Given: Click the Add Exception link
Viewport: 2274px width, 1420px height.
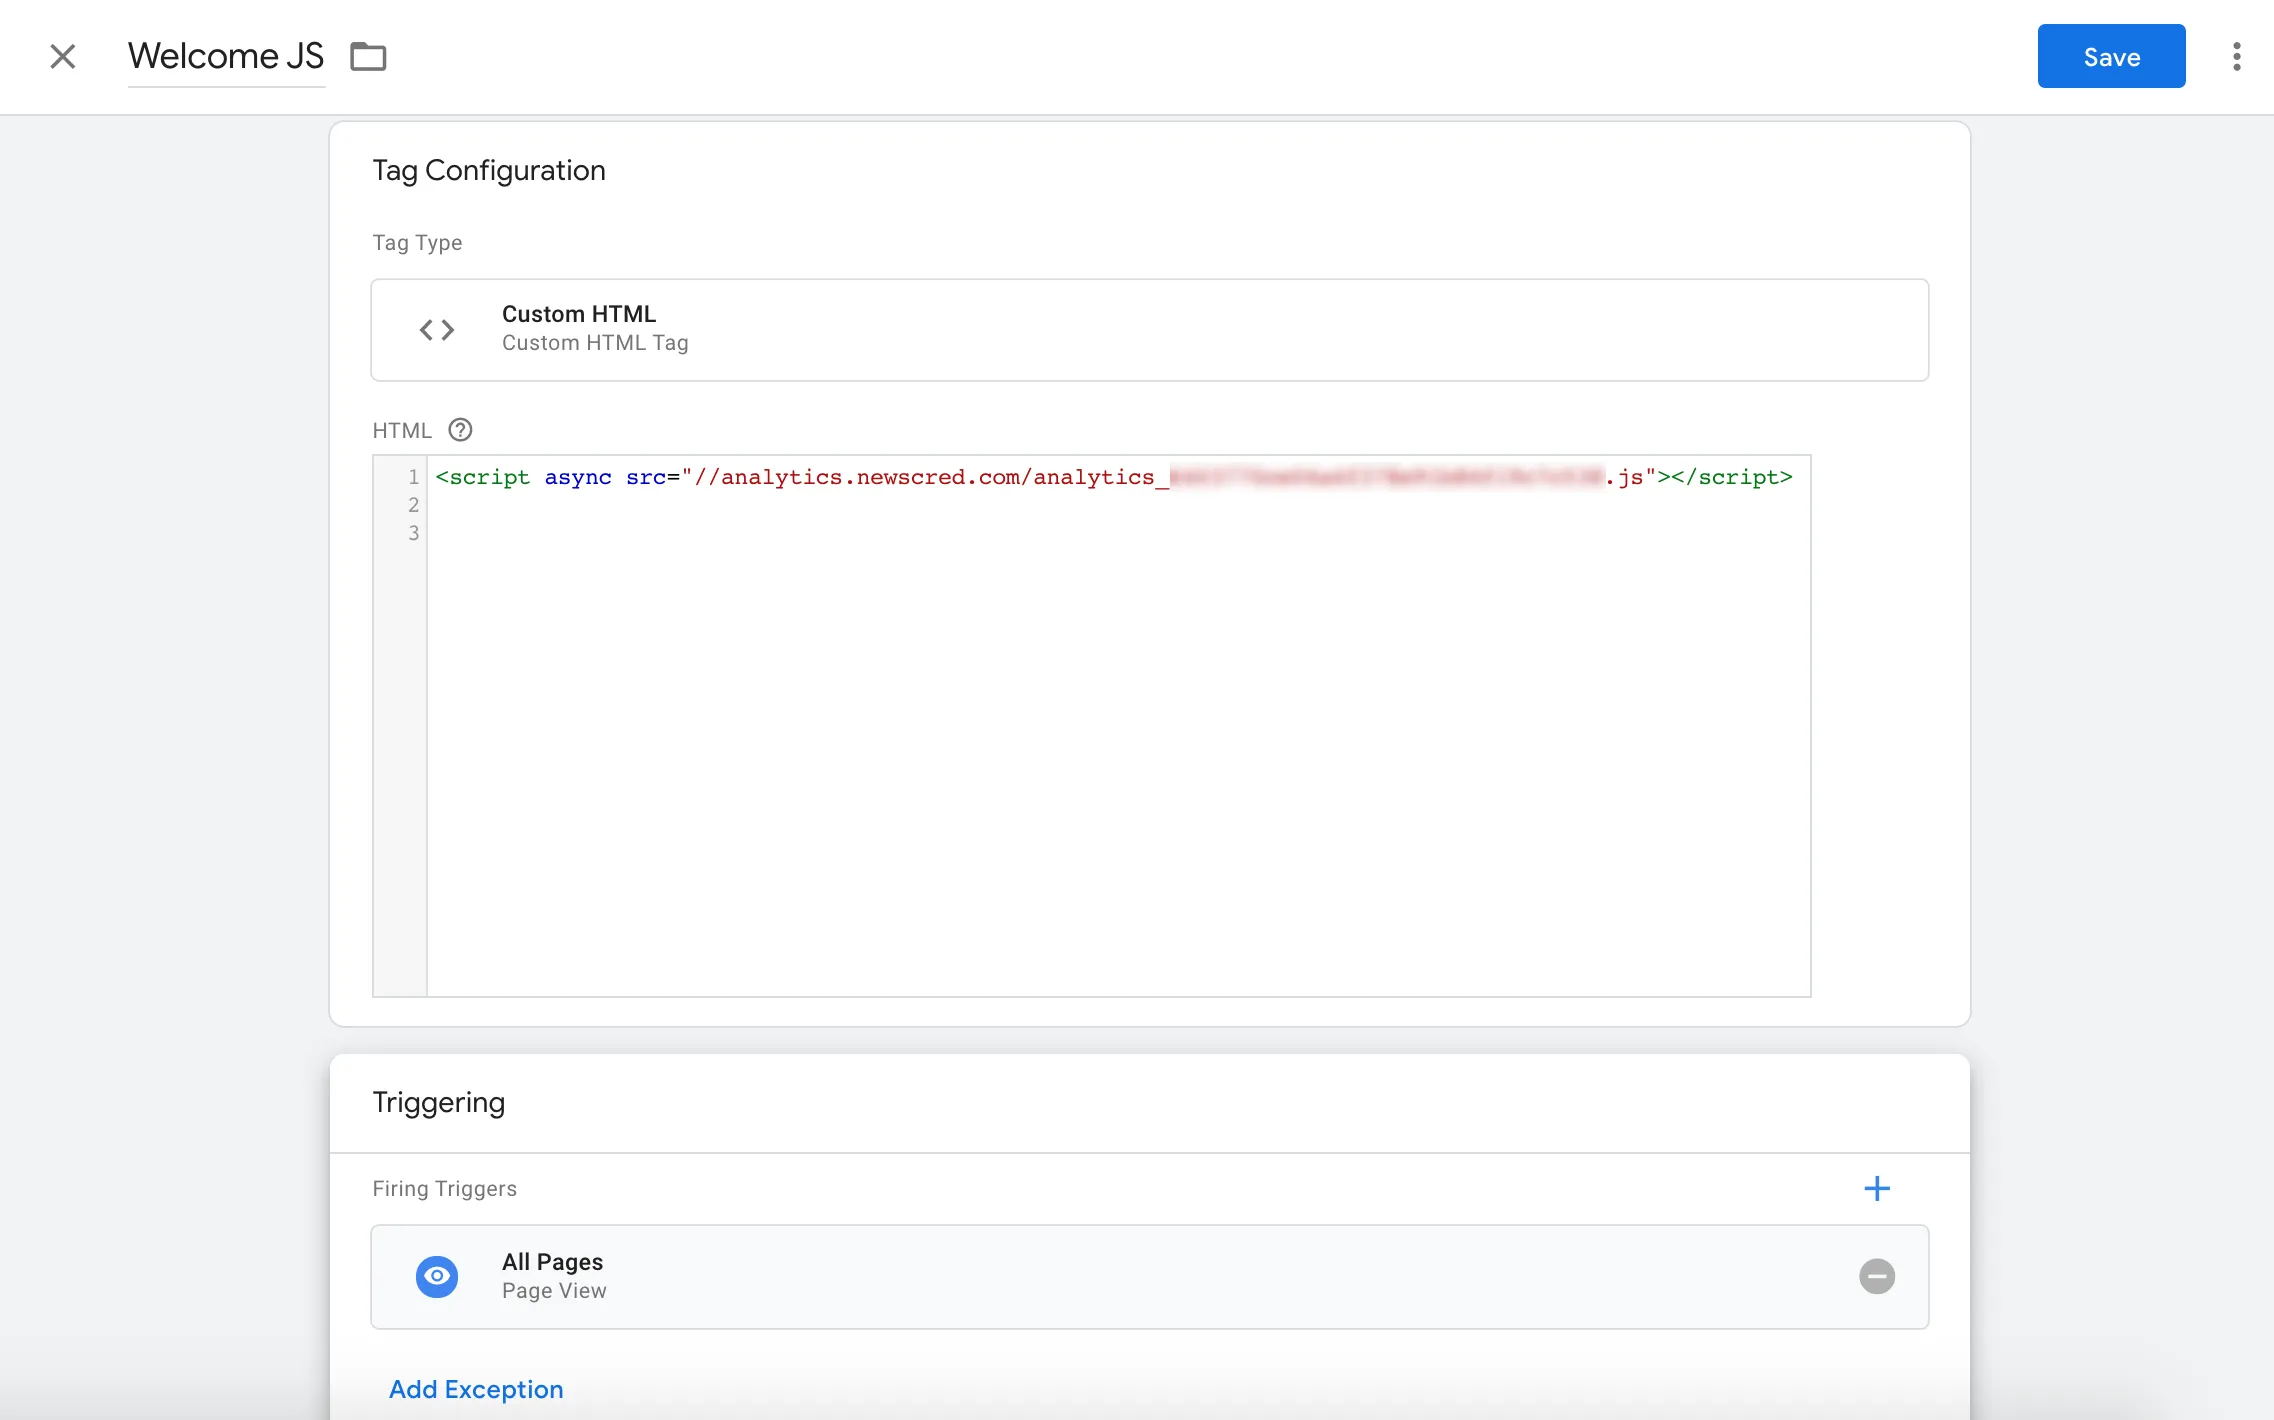Looking at the screenshot, I should pos(476,1389).
